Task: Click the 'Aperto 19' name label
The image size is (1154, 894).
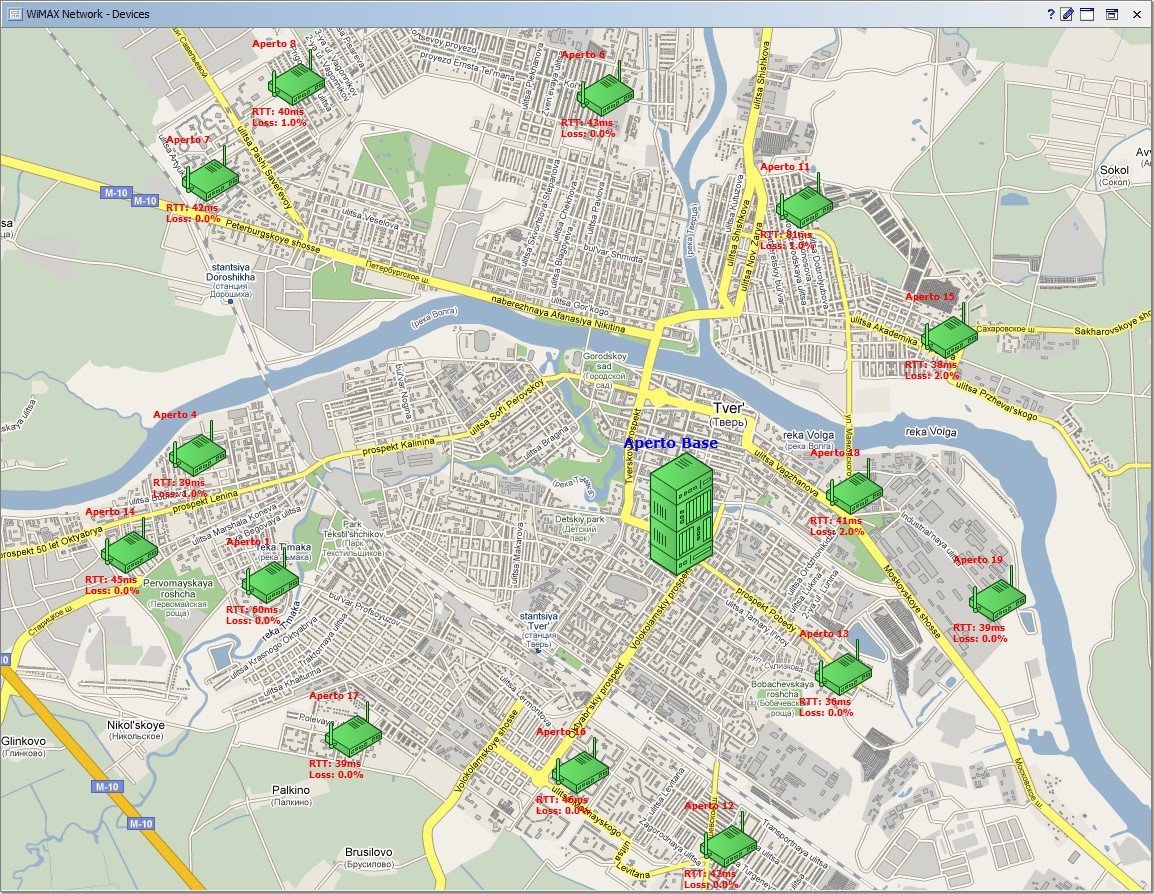Action: [x=978, y=560]
